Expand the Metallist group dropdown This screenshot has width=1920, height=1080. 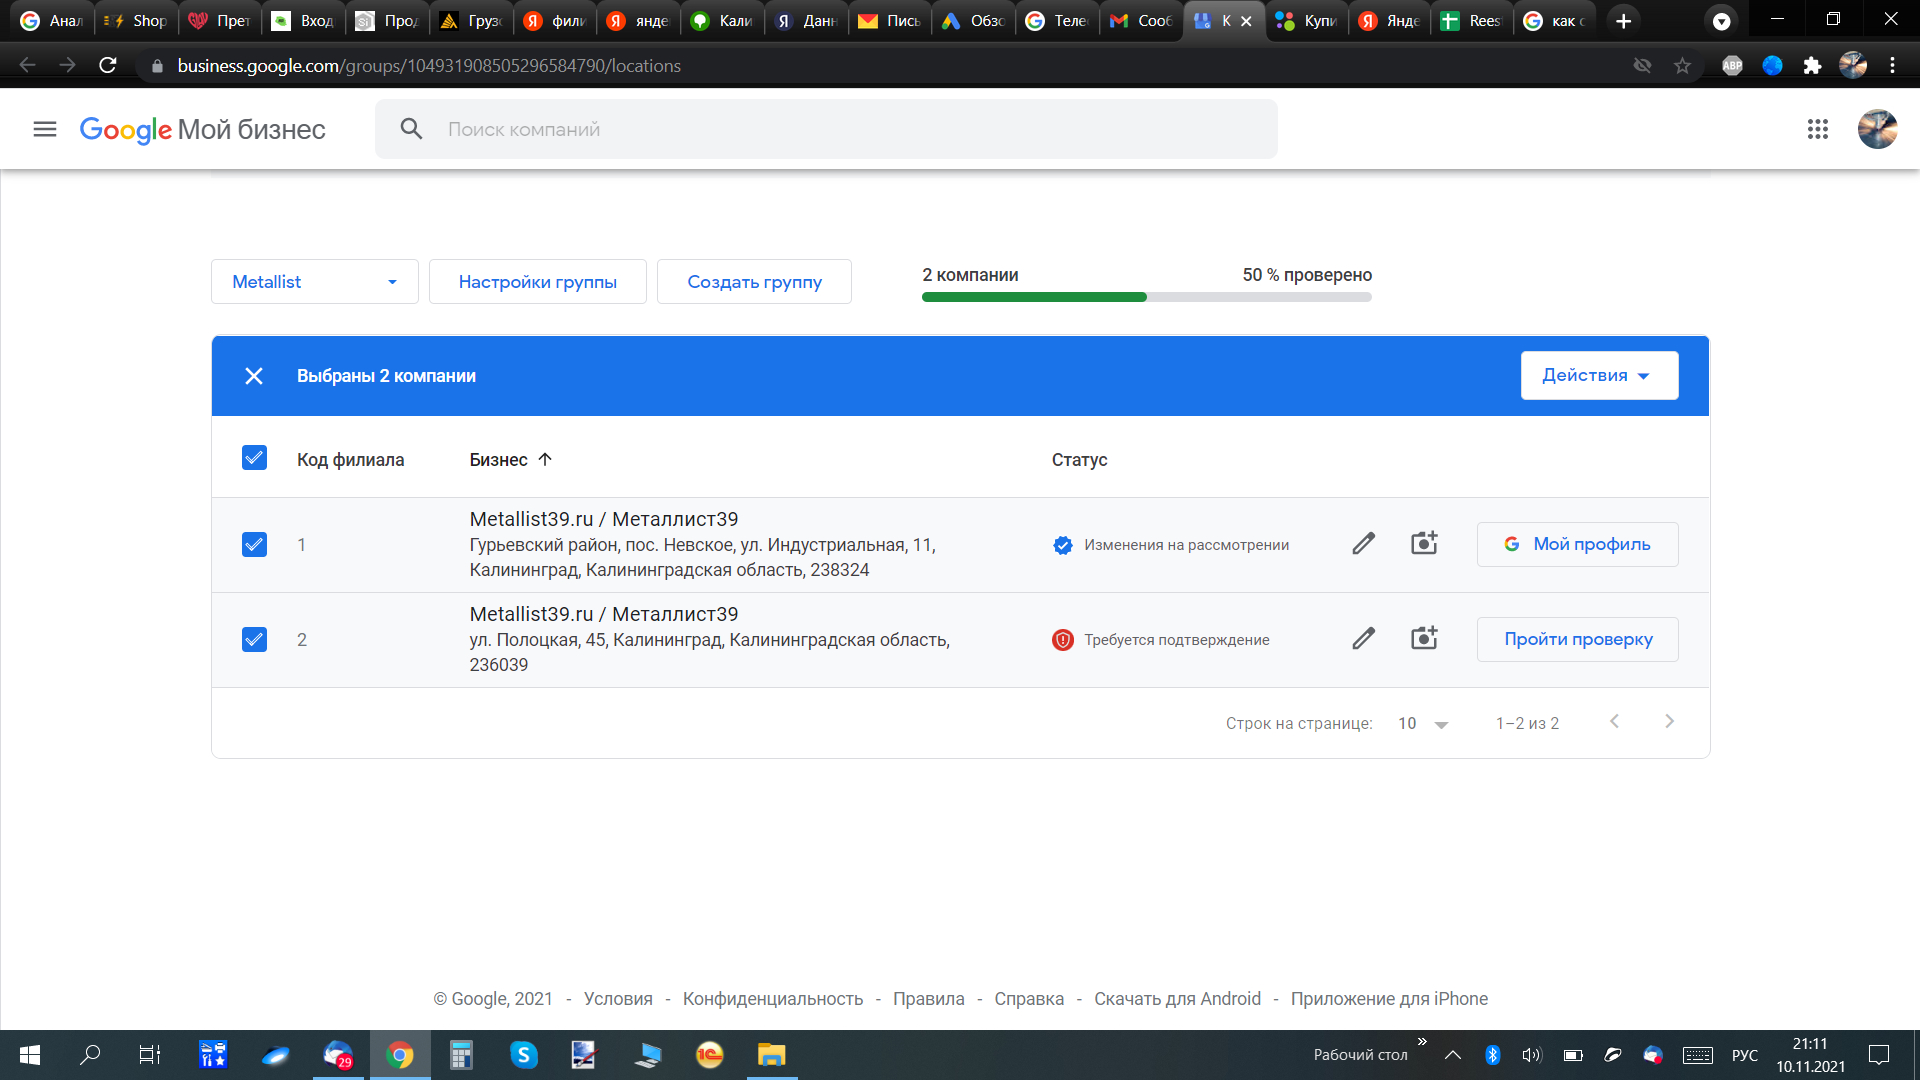coord(315,282)
